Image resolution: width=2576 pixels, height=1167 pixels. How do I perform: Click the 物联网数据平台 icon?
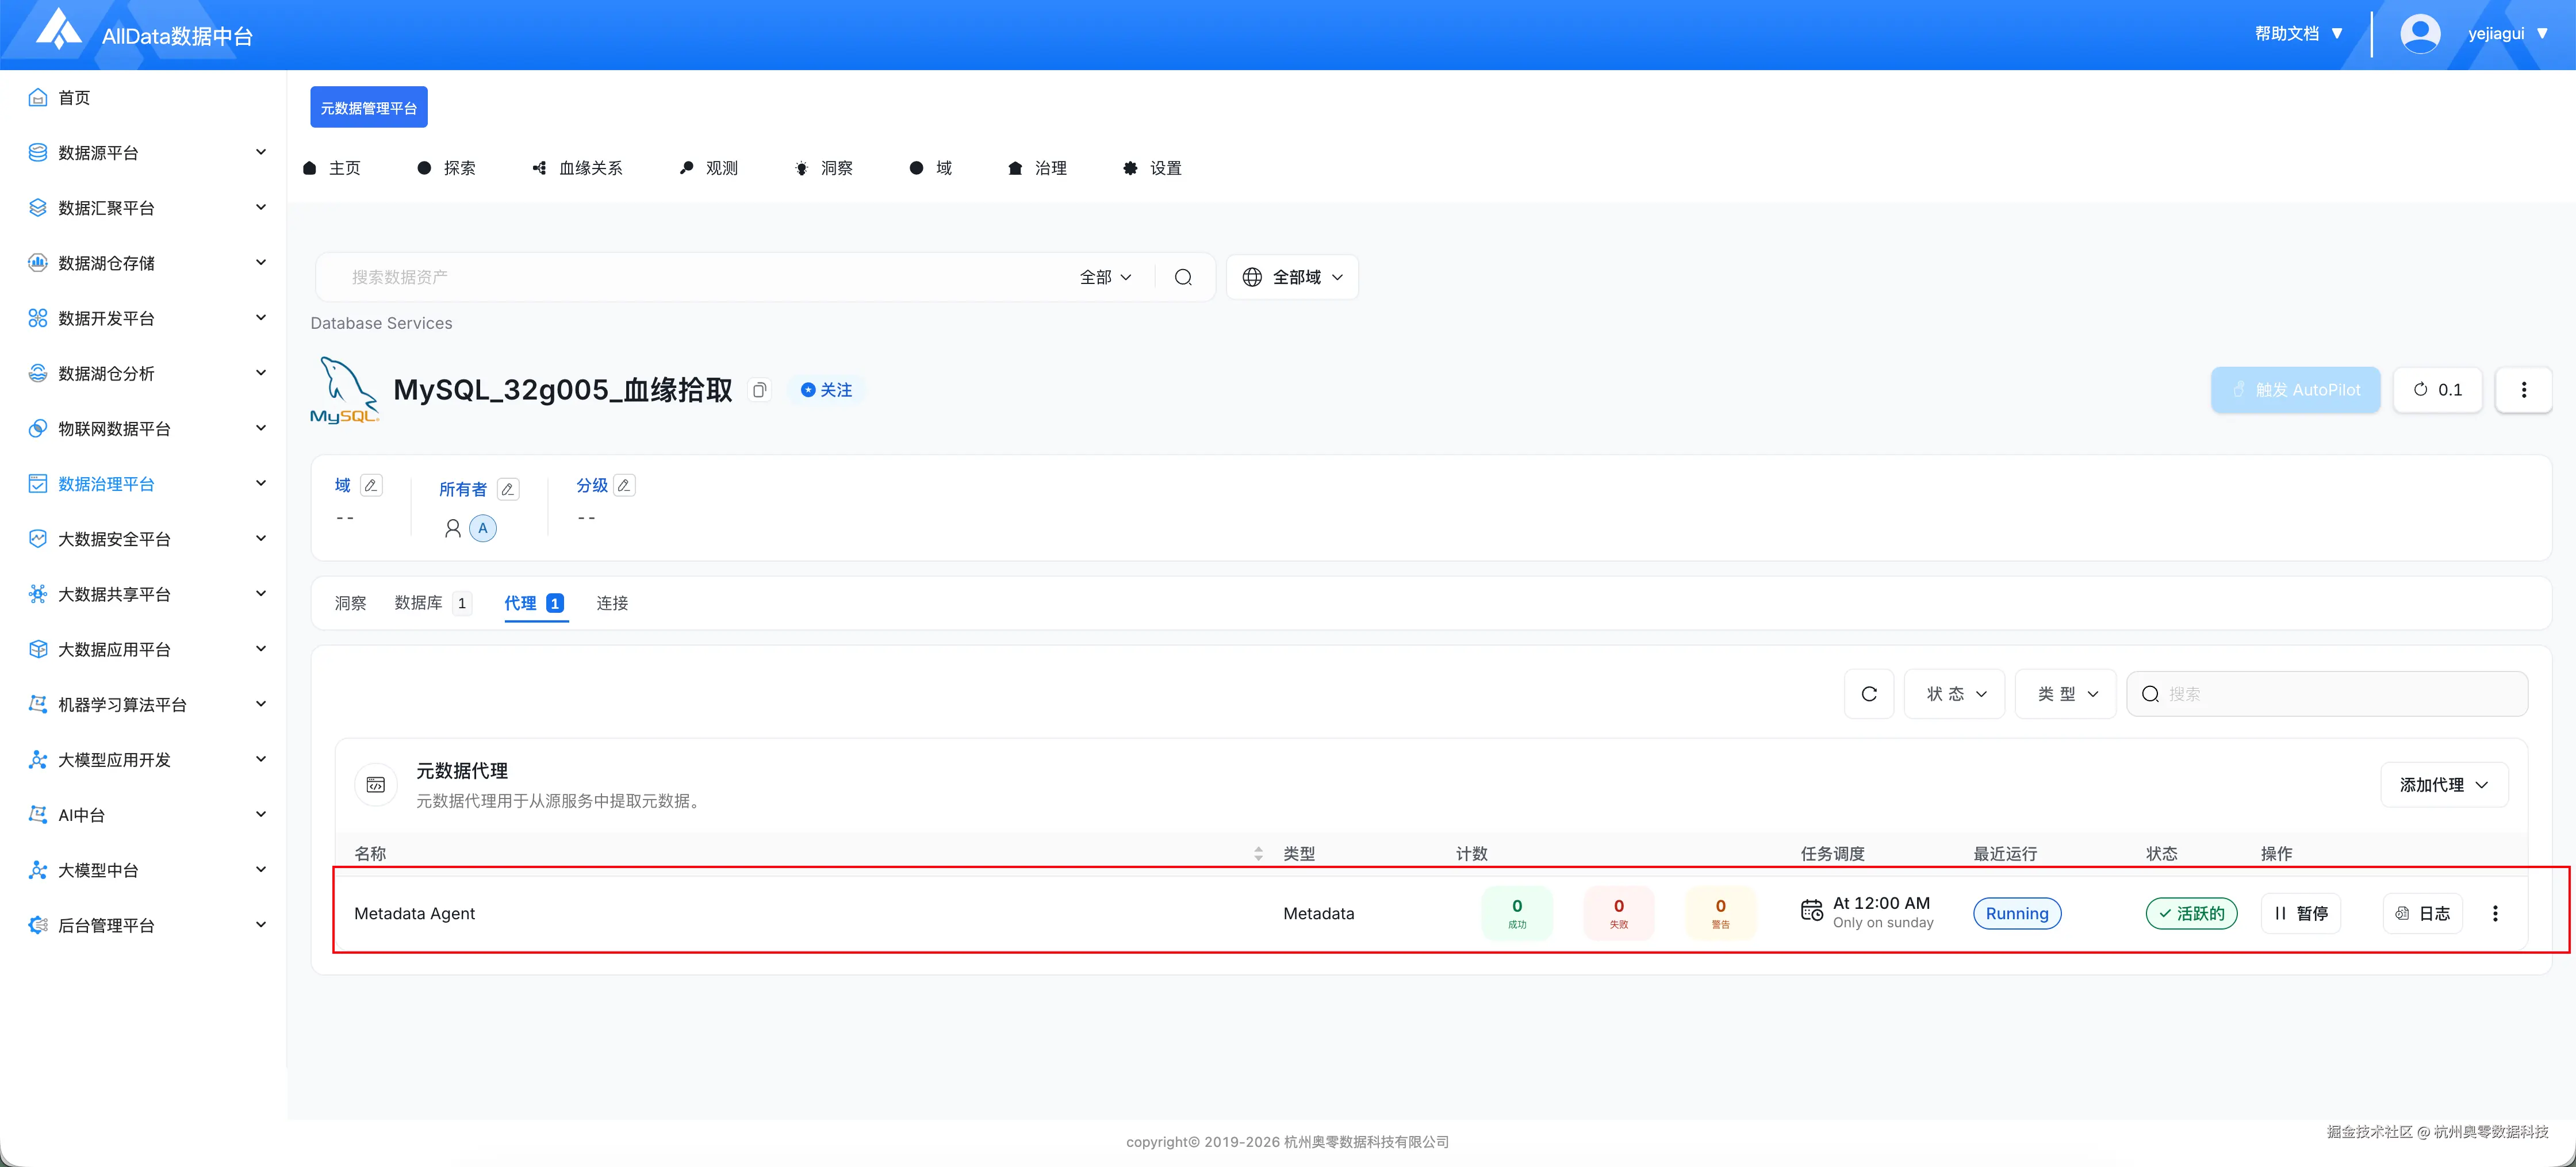(38, 428)
